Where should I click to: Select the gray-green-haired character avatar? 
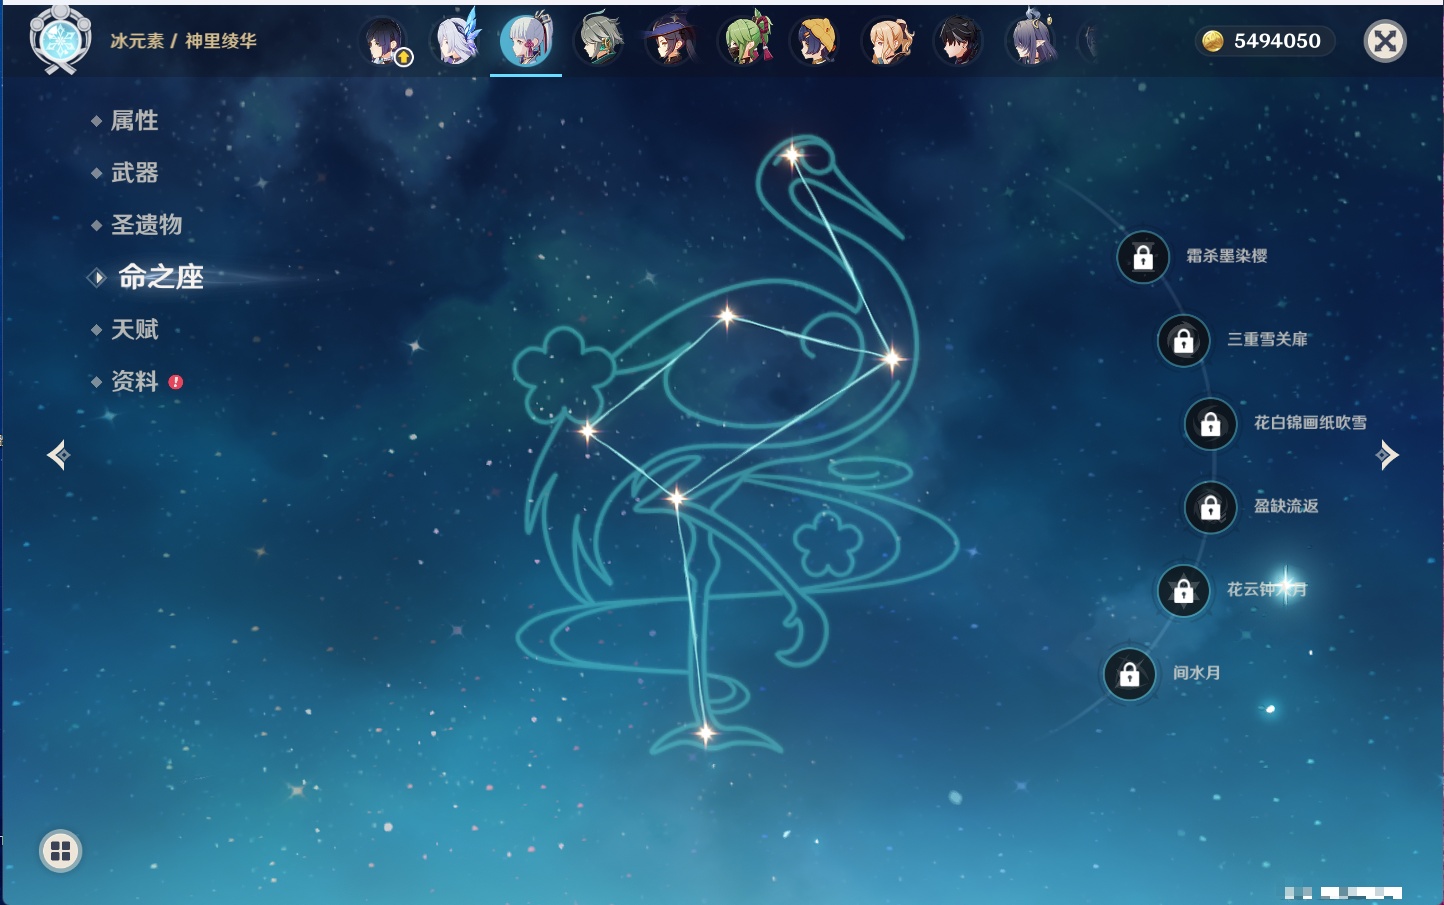(599, 41)
